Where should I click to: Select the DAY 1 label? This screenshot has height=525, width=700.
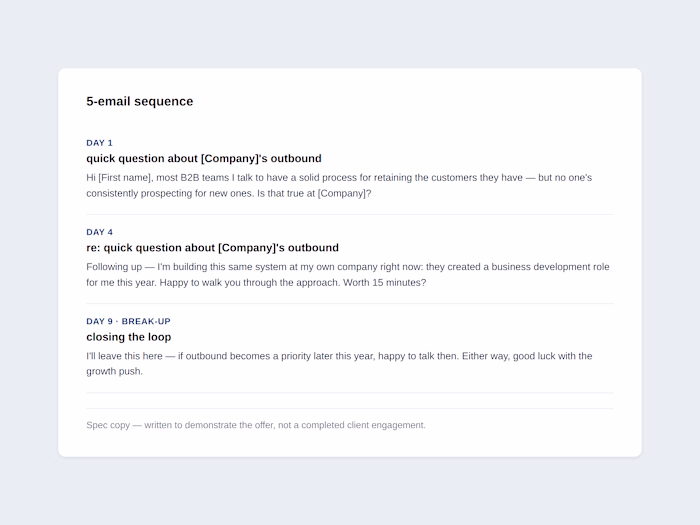(100, 143)
